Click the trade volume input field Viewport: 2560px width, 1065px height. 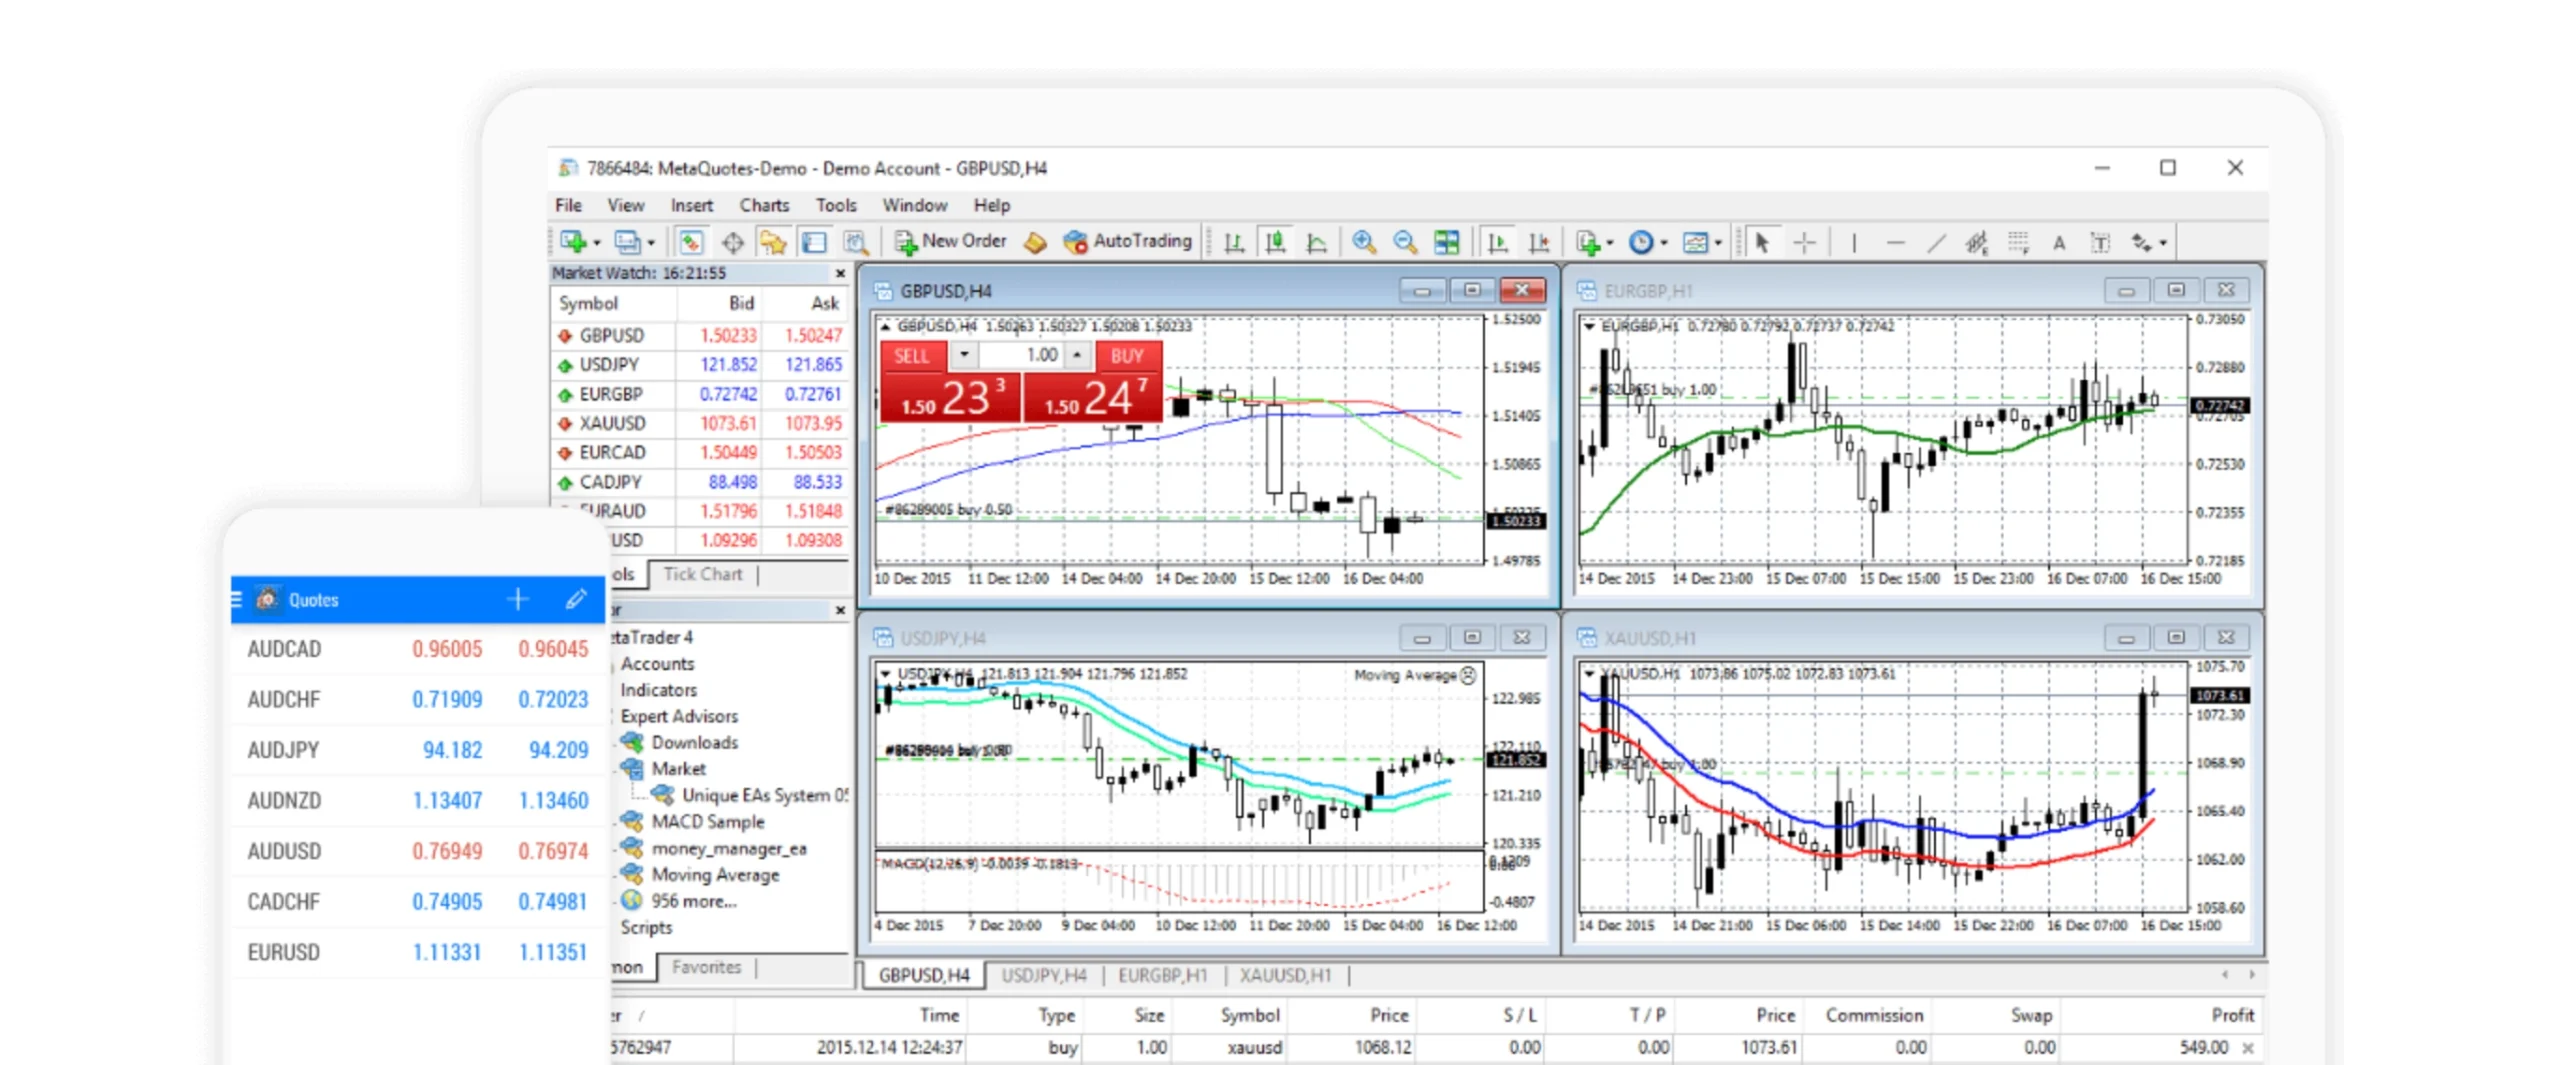[1021, 355]
